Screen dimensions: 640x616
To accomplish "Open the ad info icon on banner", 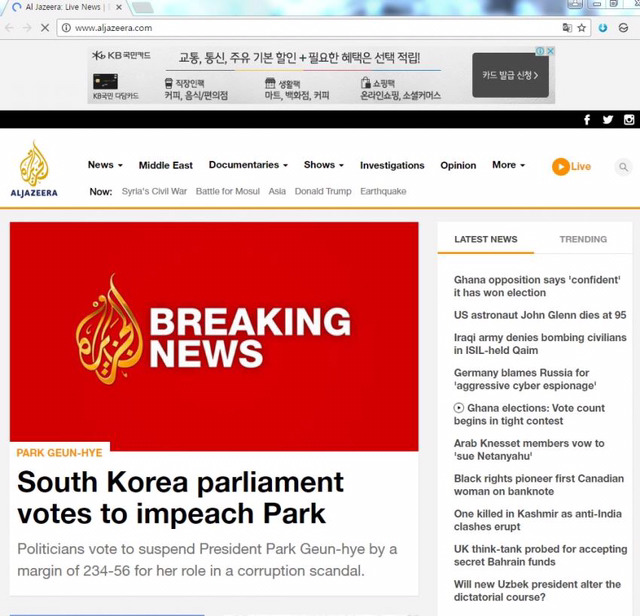I will click(540, 51).
